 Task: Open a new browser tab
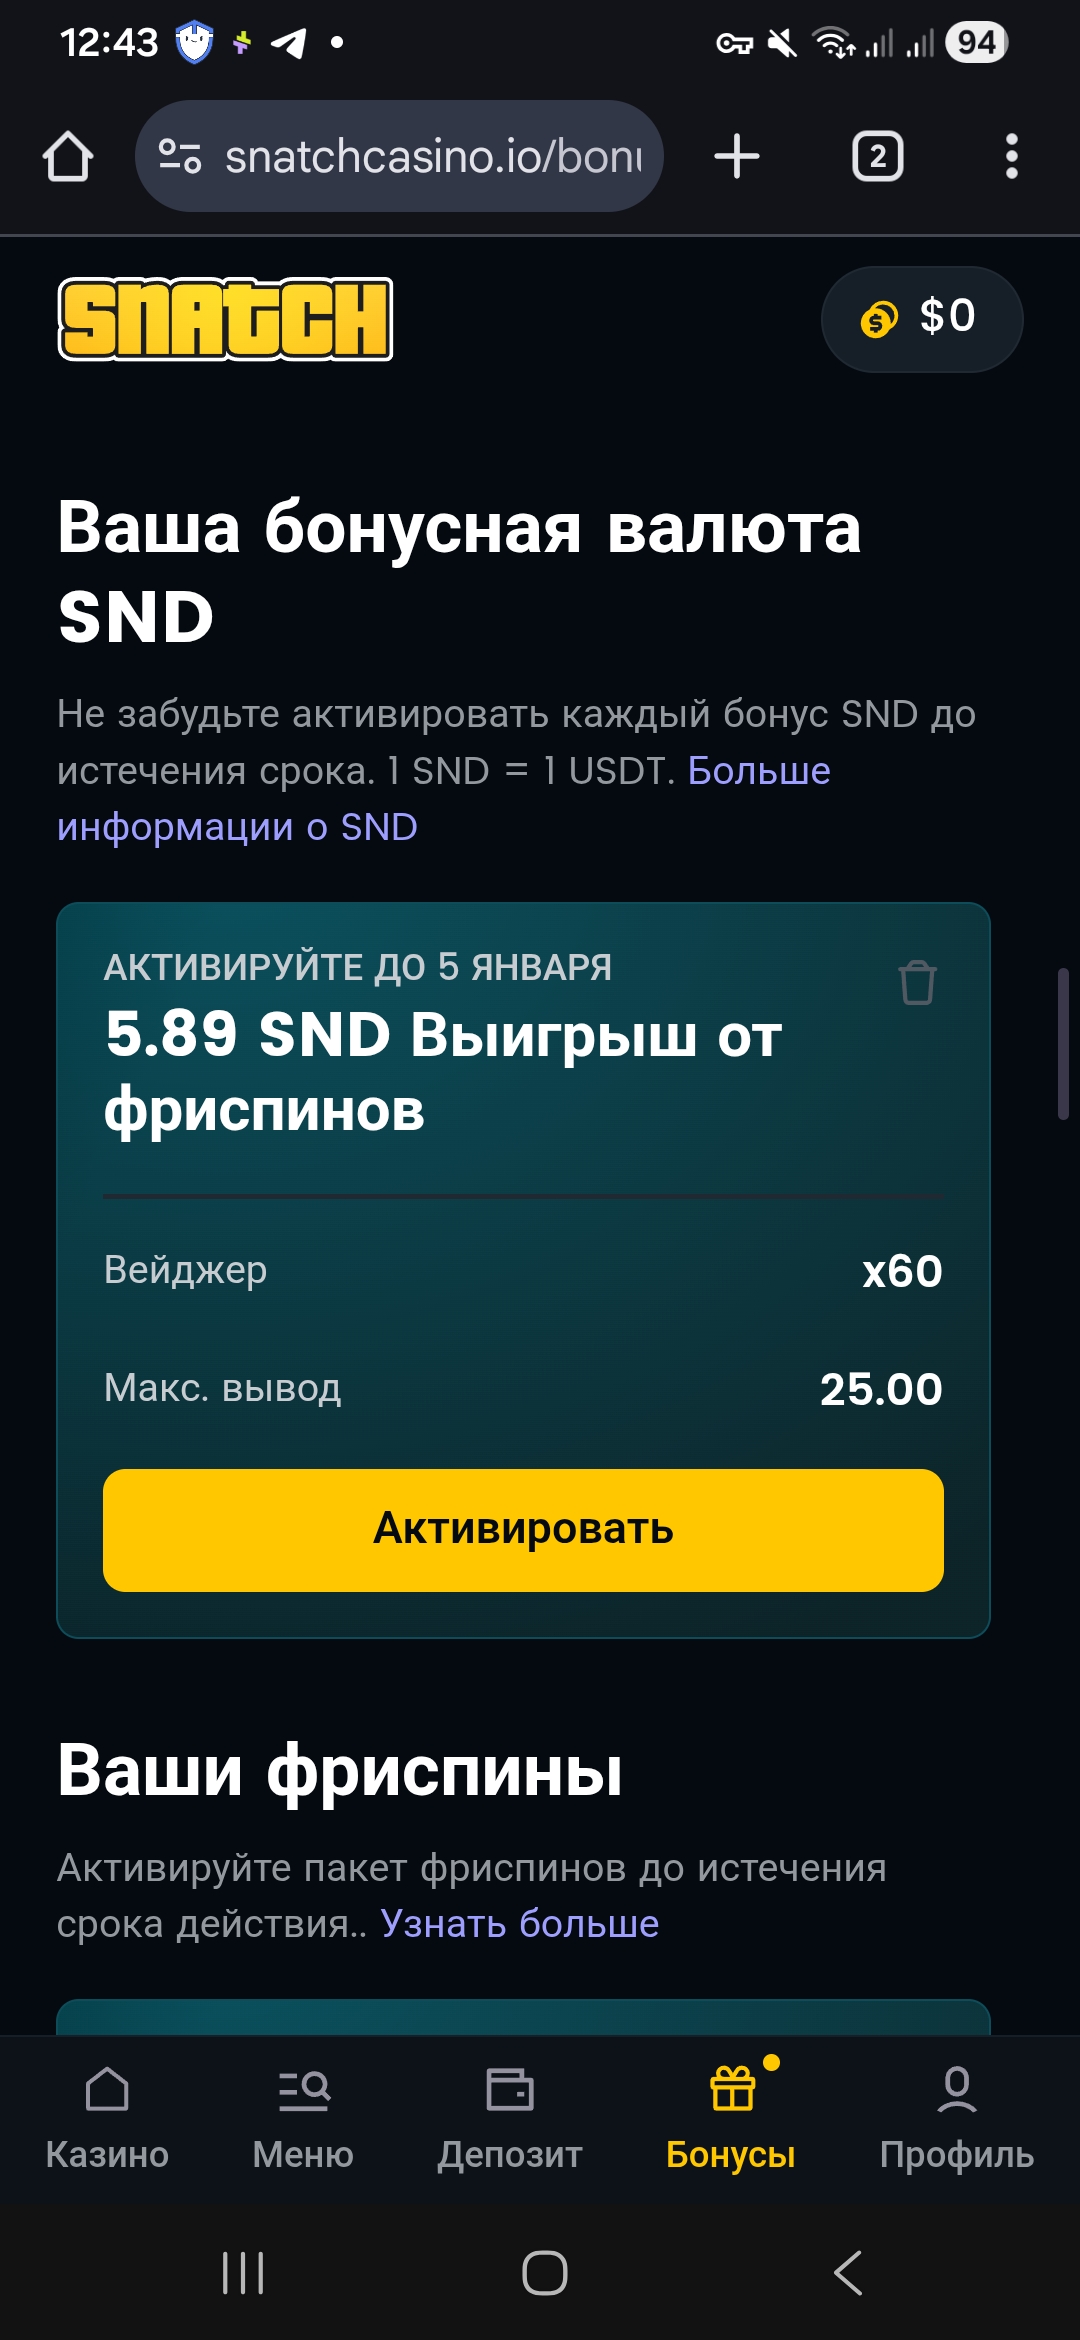point(737,157)
